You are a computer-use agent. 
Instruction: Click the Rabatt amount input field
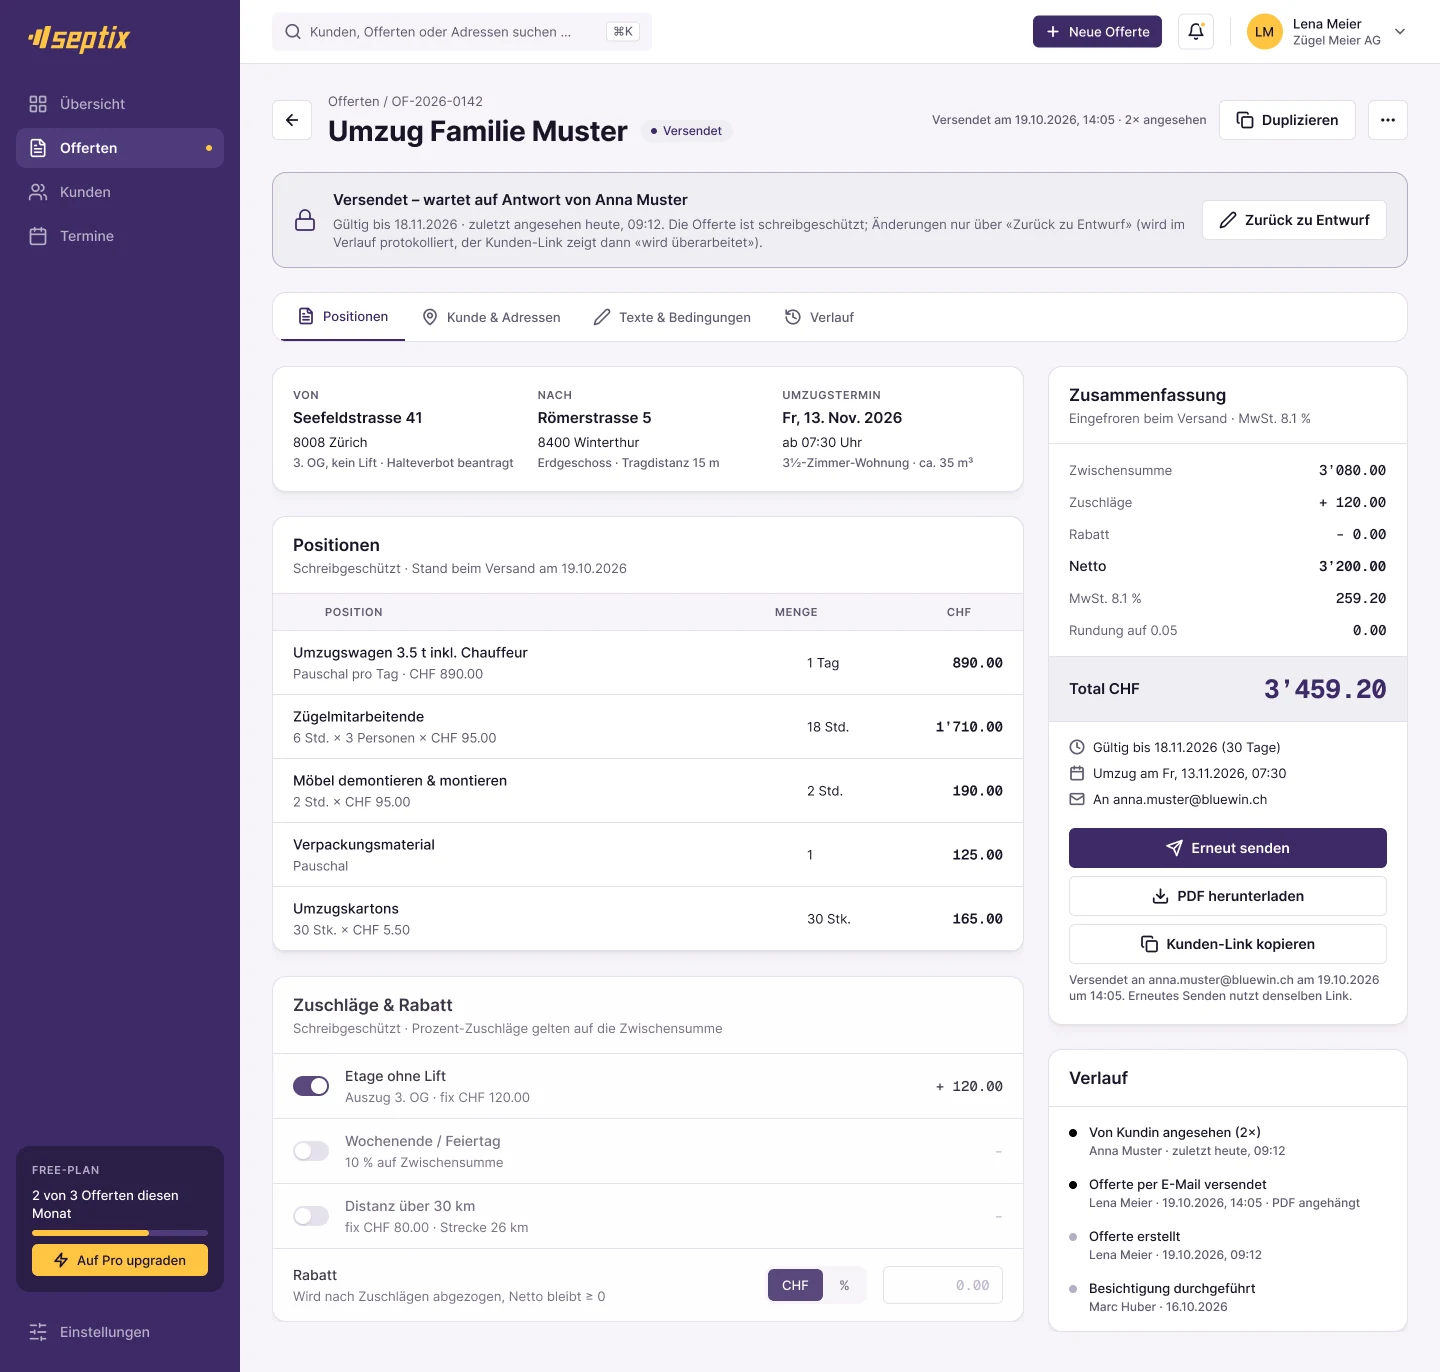point(943,1285)
